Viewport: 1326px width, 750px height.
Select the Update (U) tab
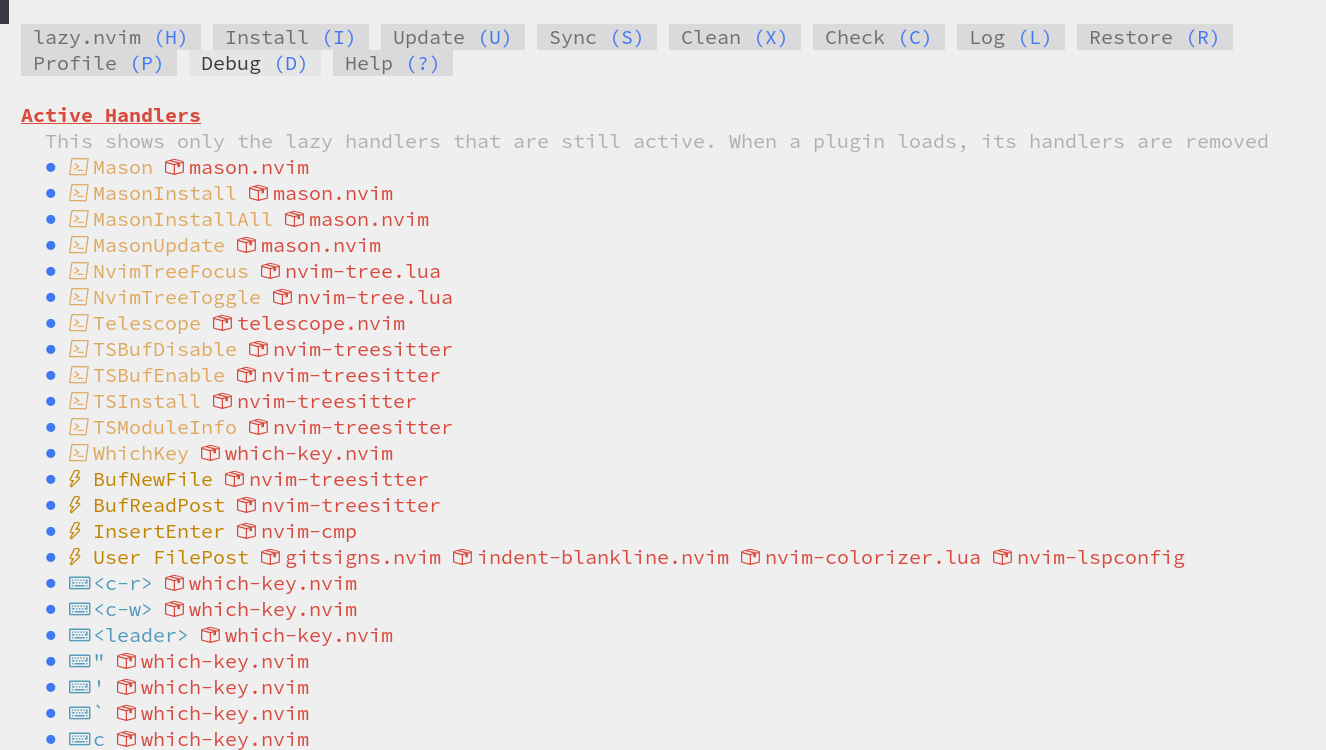pos(452,37)
